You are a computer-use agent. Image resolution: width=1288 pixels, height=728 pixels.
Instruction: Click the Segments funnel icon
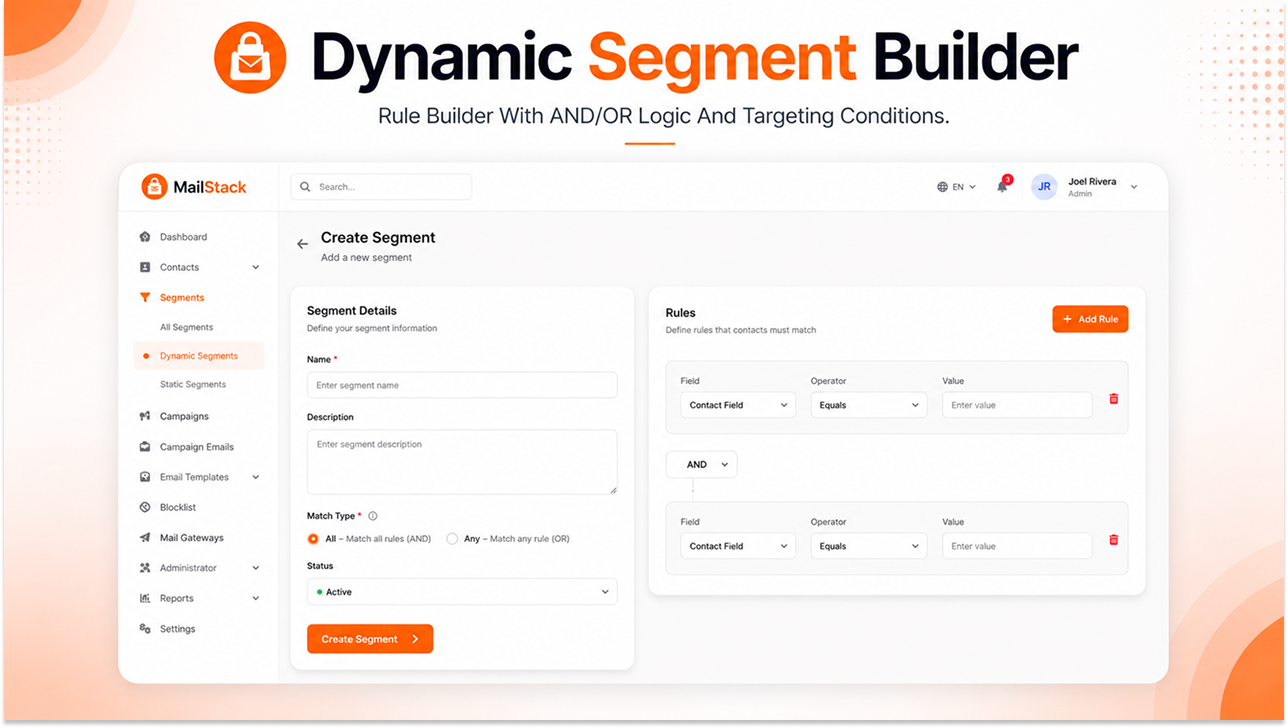point(145,297)
